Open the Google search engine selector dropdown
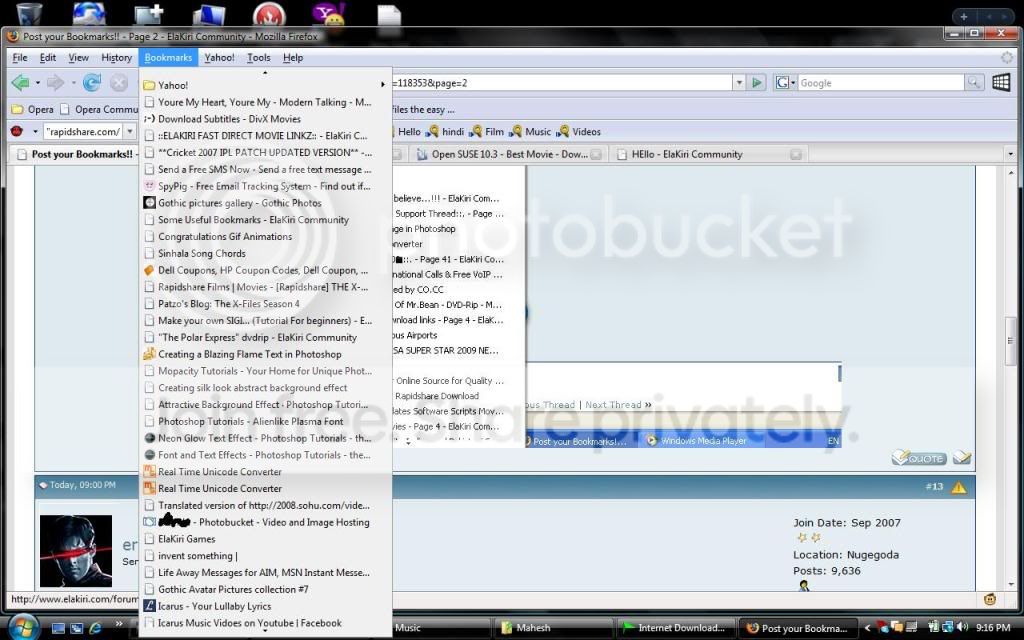1024x640 pixels. coord(785,83)
